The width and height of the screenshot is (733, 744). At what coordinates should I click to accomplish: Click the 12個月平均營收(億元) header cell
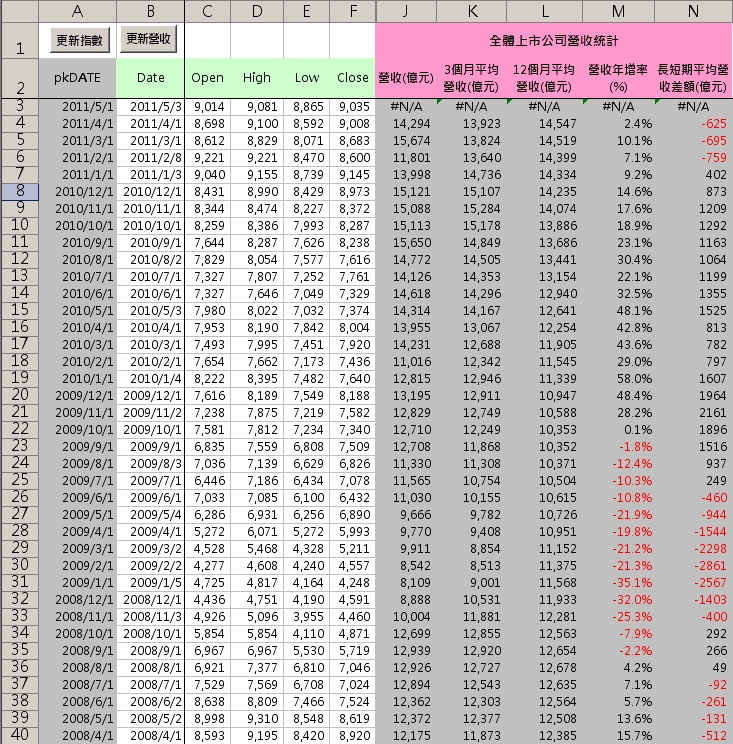545,78
